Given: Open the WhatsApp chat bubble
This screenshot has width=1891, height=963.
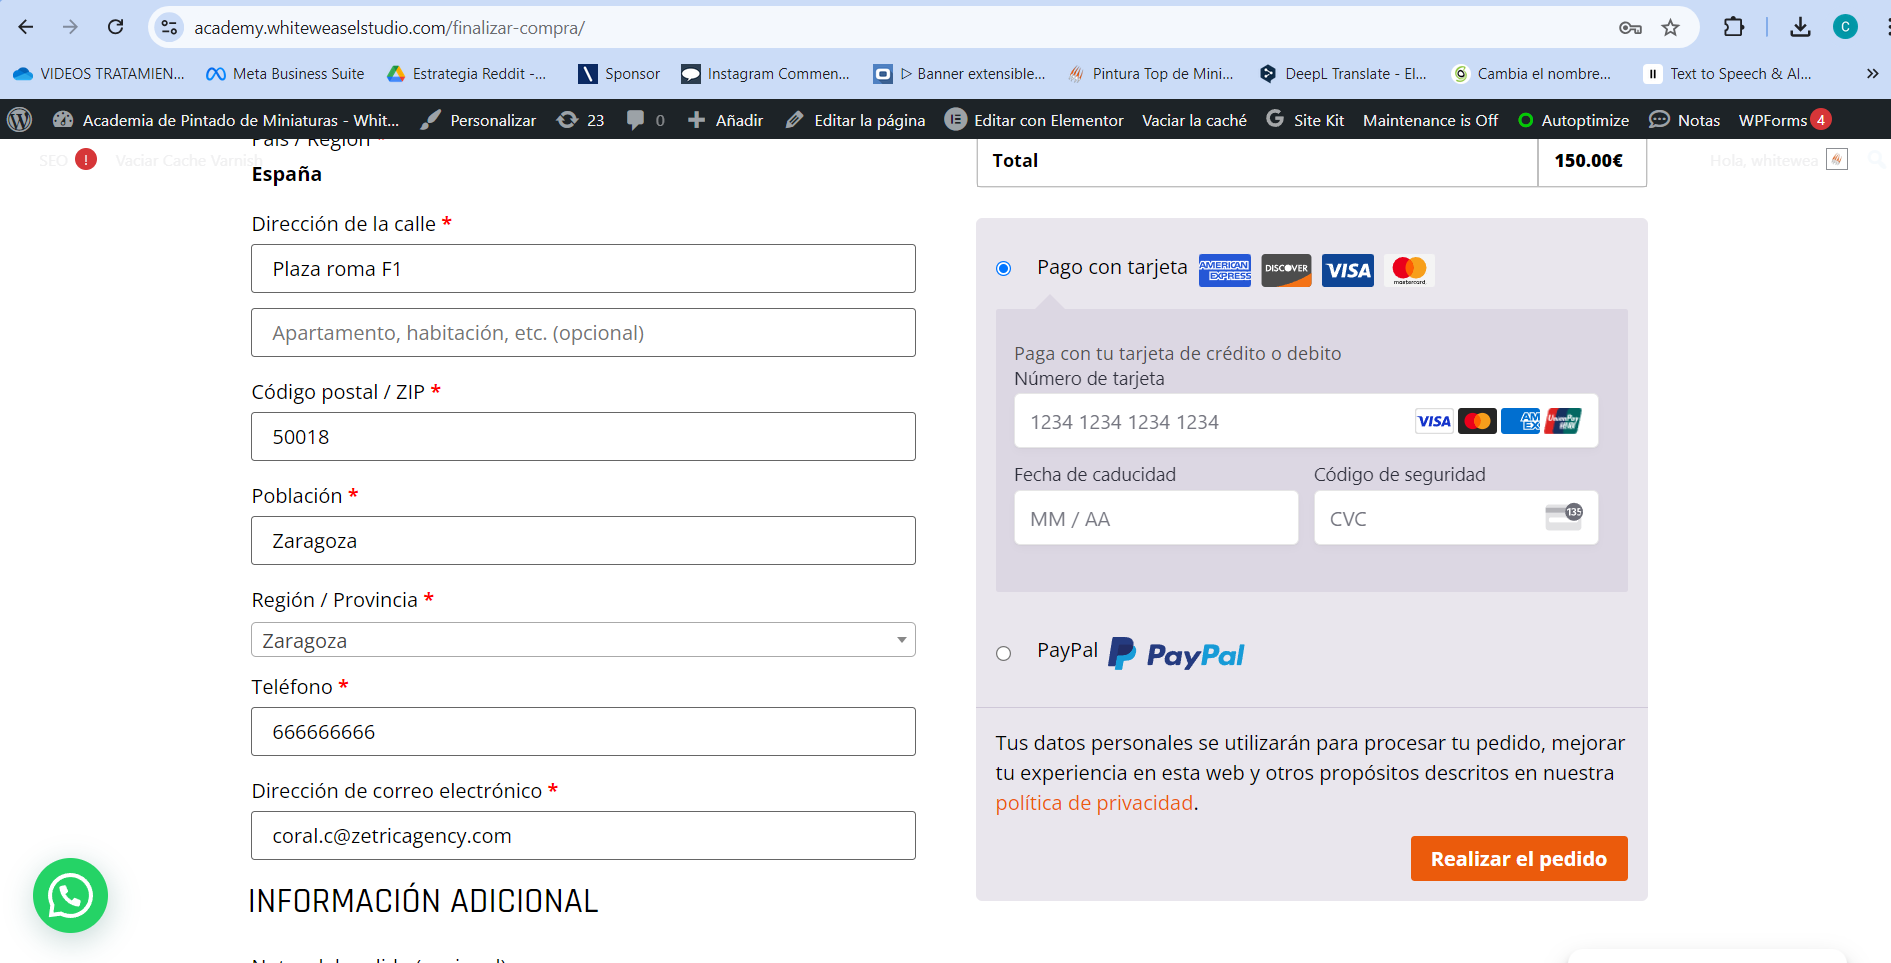Looking at the screenshot, I should pyautogui.click(x=70, y=896).
